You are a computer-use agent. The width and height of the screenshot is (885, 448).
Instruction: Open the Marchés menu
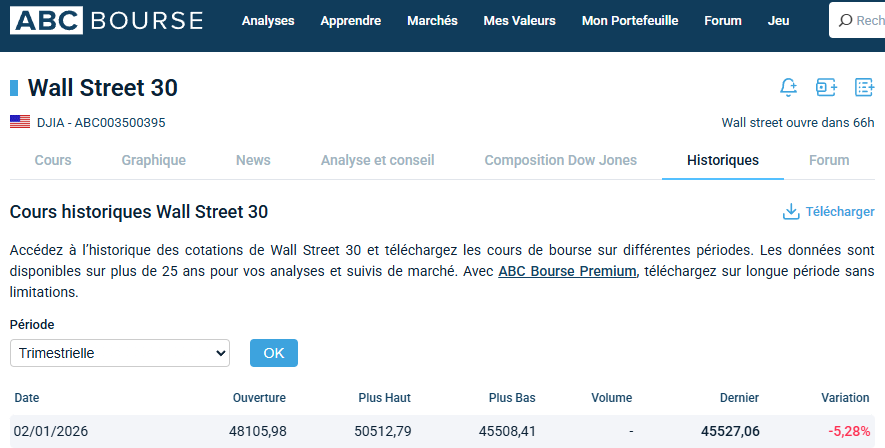click(x=432, y=21)
